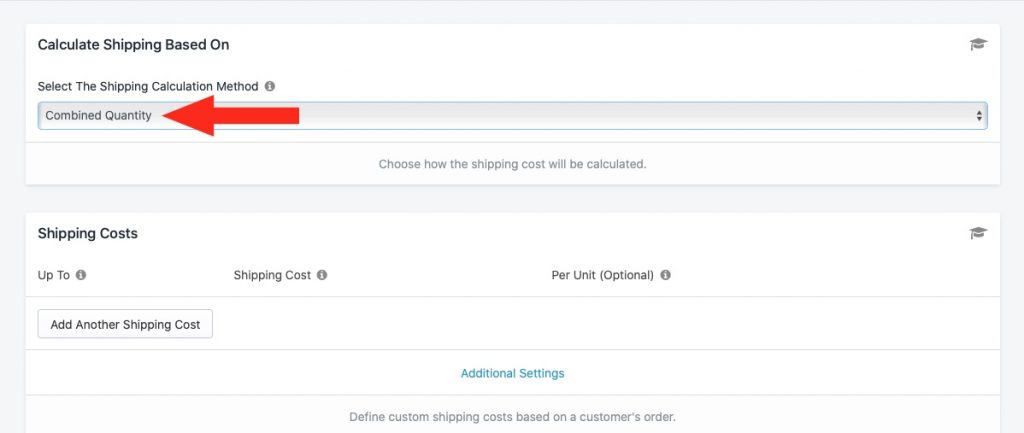Click the info icon next to Up To
The height and width of the screenshot is (433, 1024).
(x=81, y=275)
